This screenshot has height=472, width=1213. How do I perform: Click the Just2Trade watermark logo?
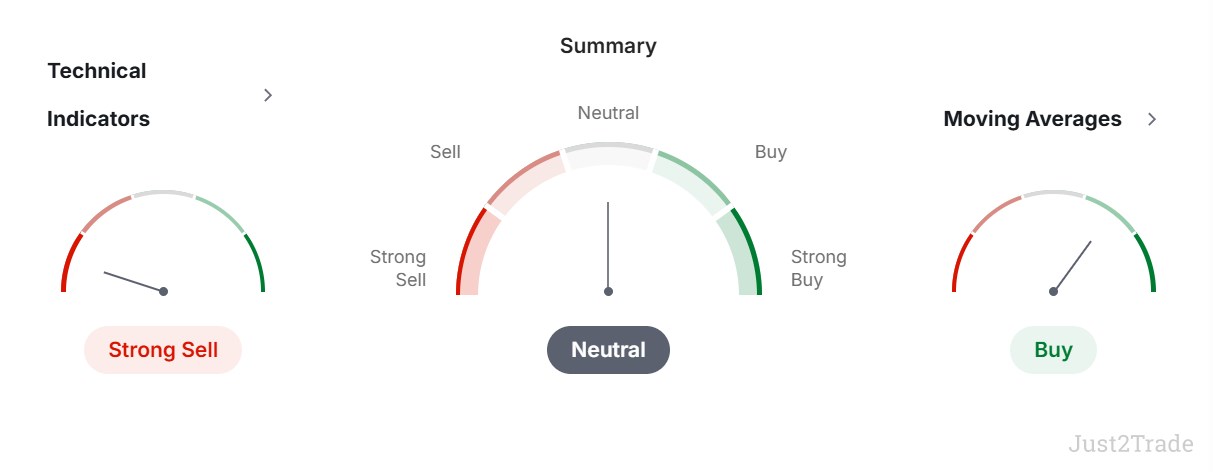tap(1130, 444)
